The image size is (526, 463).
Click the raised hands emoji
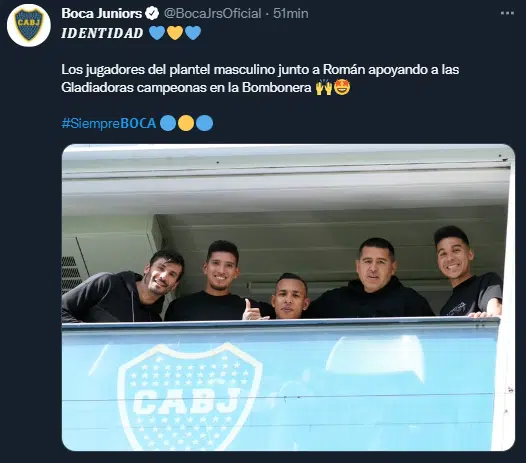[324, 88]
